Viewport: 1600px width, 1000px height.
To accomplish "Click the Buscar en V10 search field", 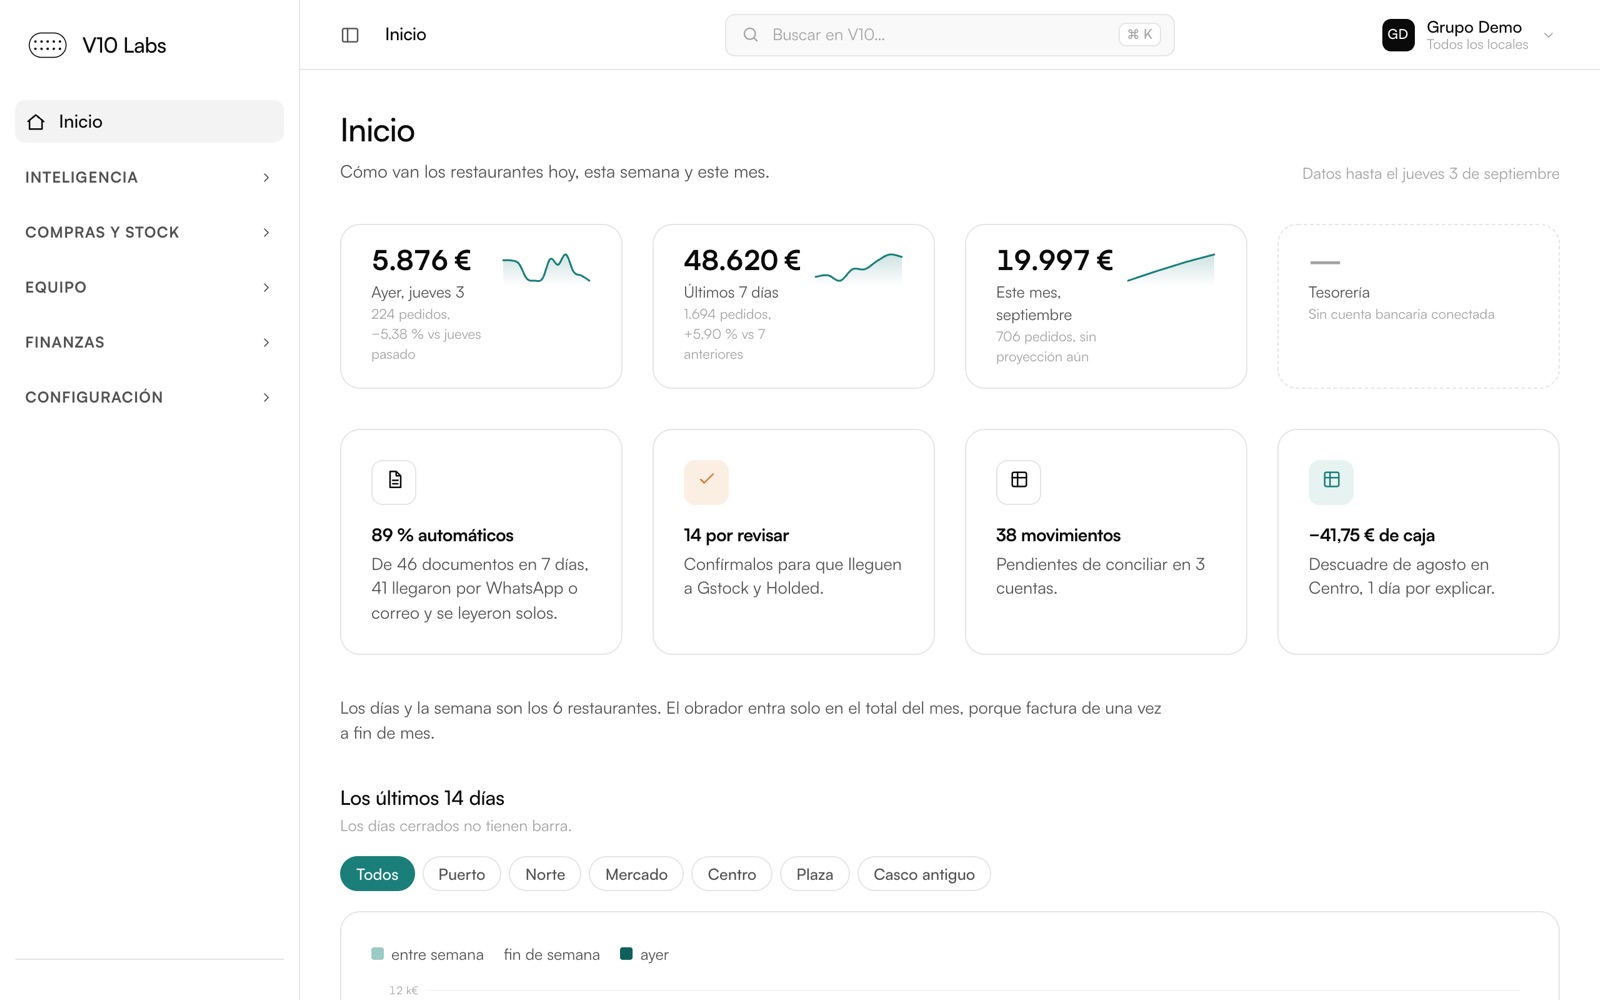I will point(949,35).
